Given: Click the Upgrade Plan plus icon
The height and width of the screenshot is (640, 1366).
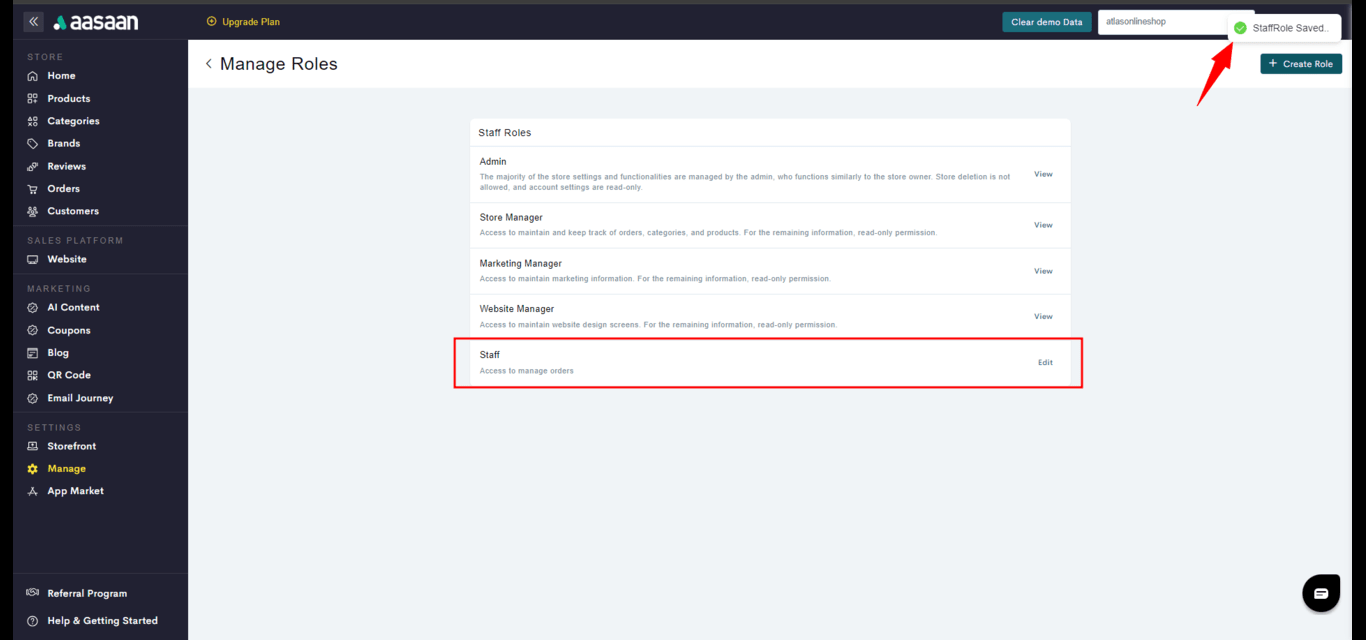Looking at the screenshot, I should tap(211, 21).
